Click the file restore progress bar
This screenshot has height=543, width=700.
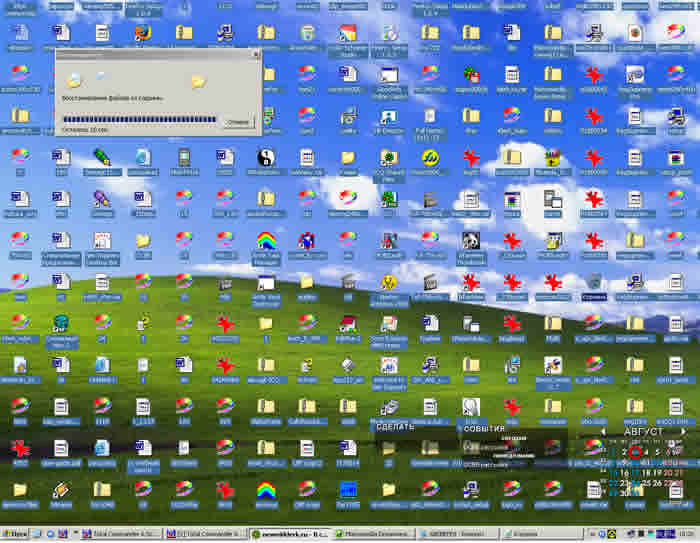tap(139, 119)
